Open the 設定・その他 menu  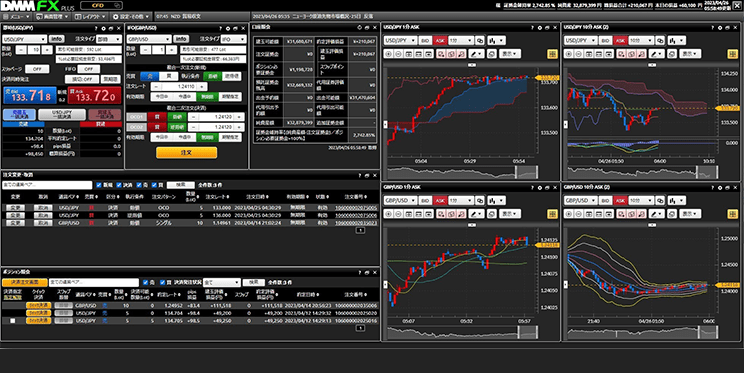tap(131, 17)
